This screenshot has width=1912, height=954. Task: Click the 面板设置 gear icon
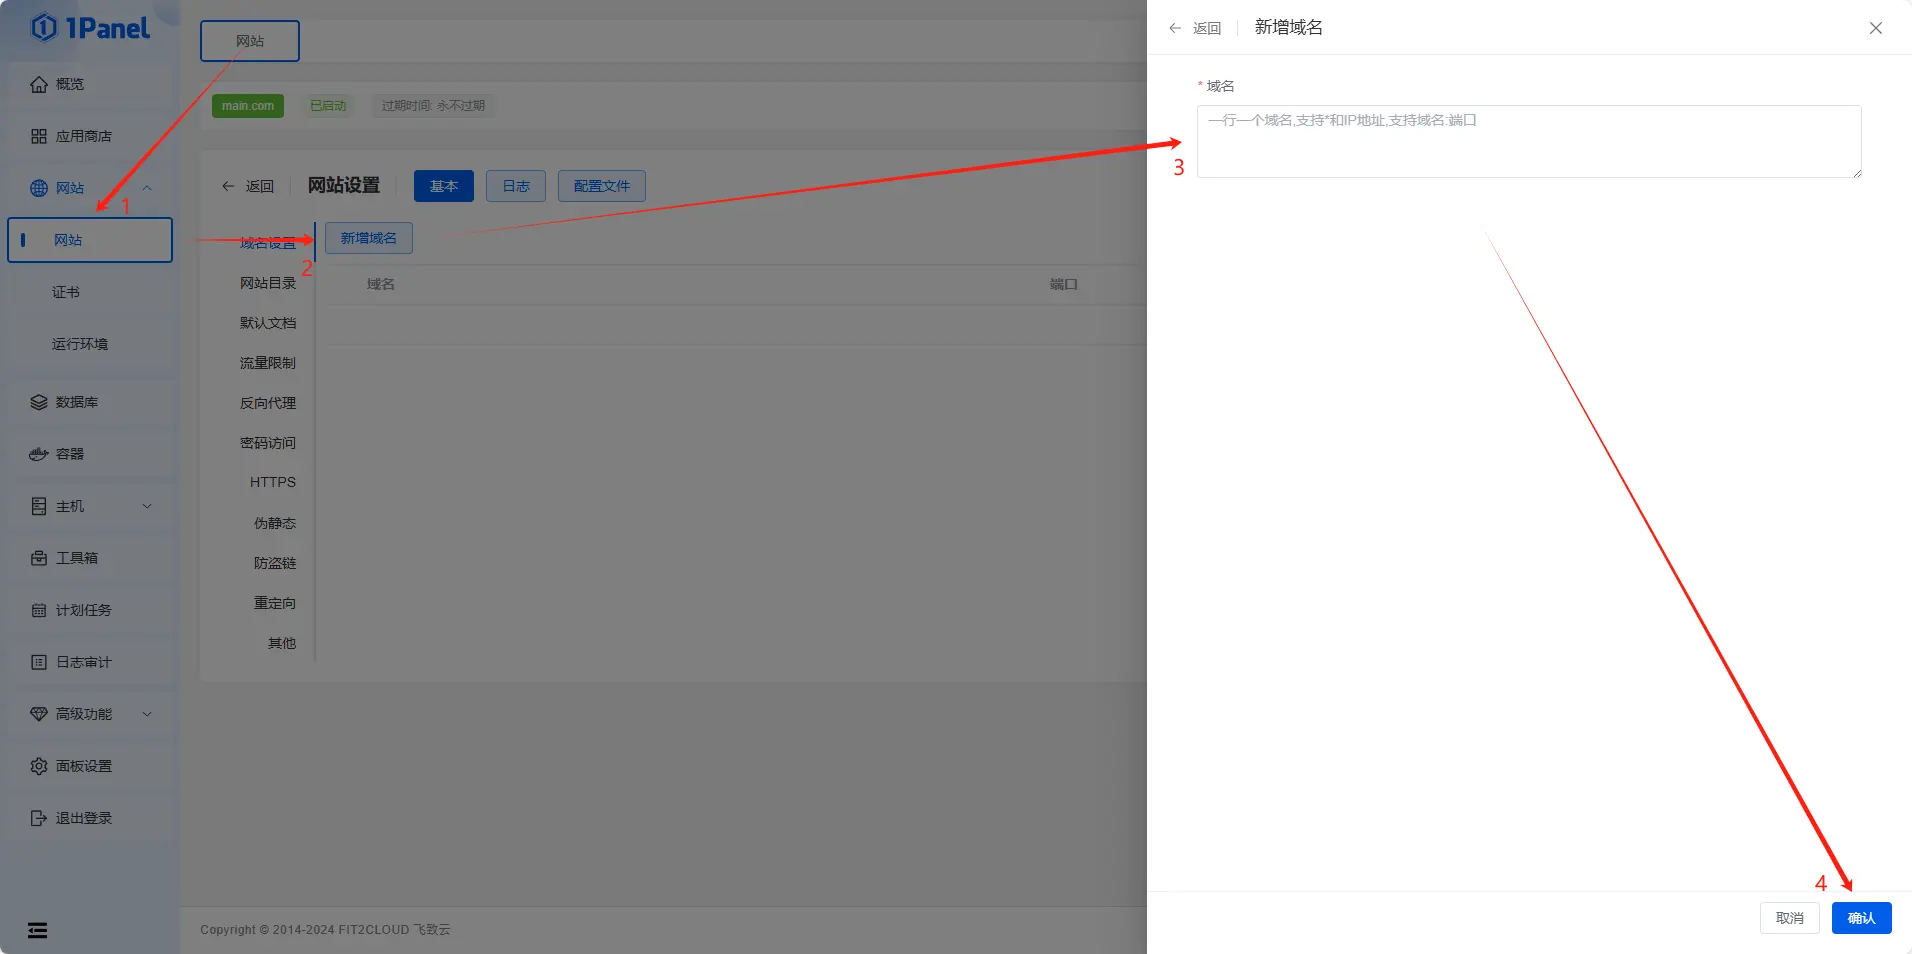click(39, 766)
